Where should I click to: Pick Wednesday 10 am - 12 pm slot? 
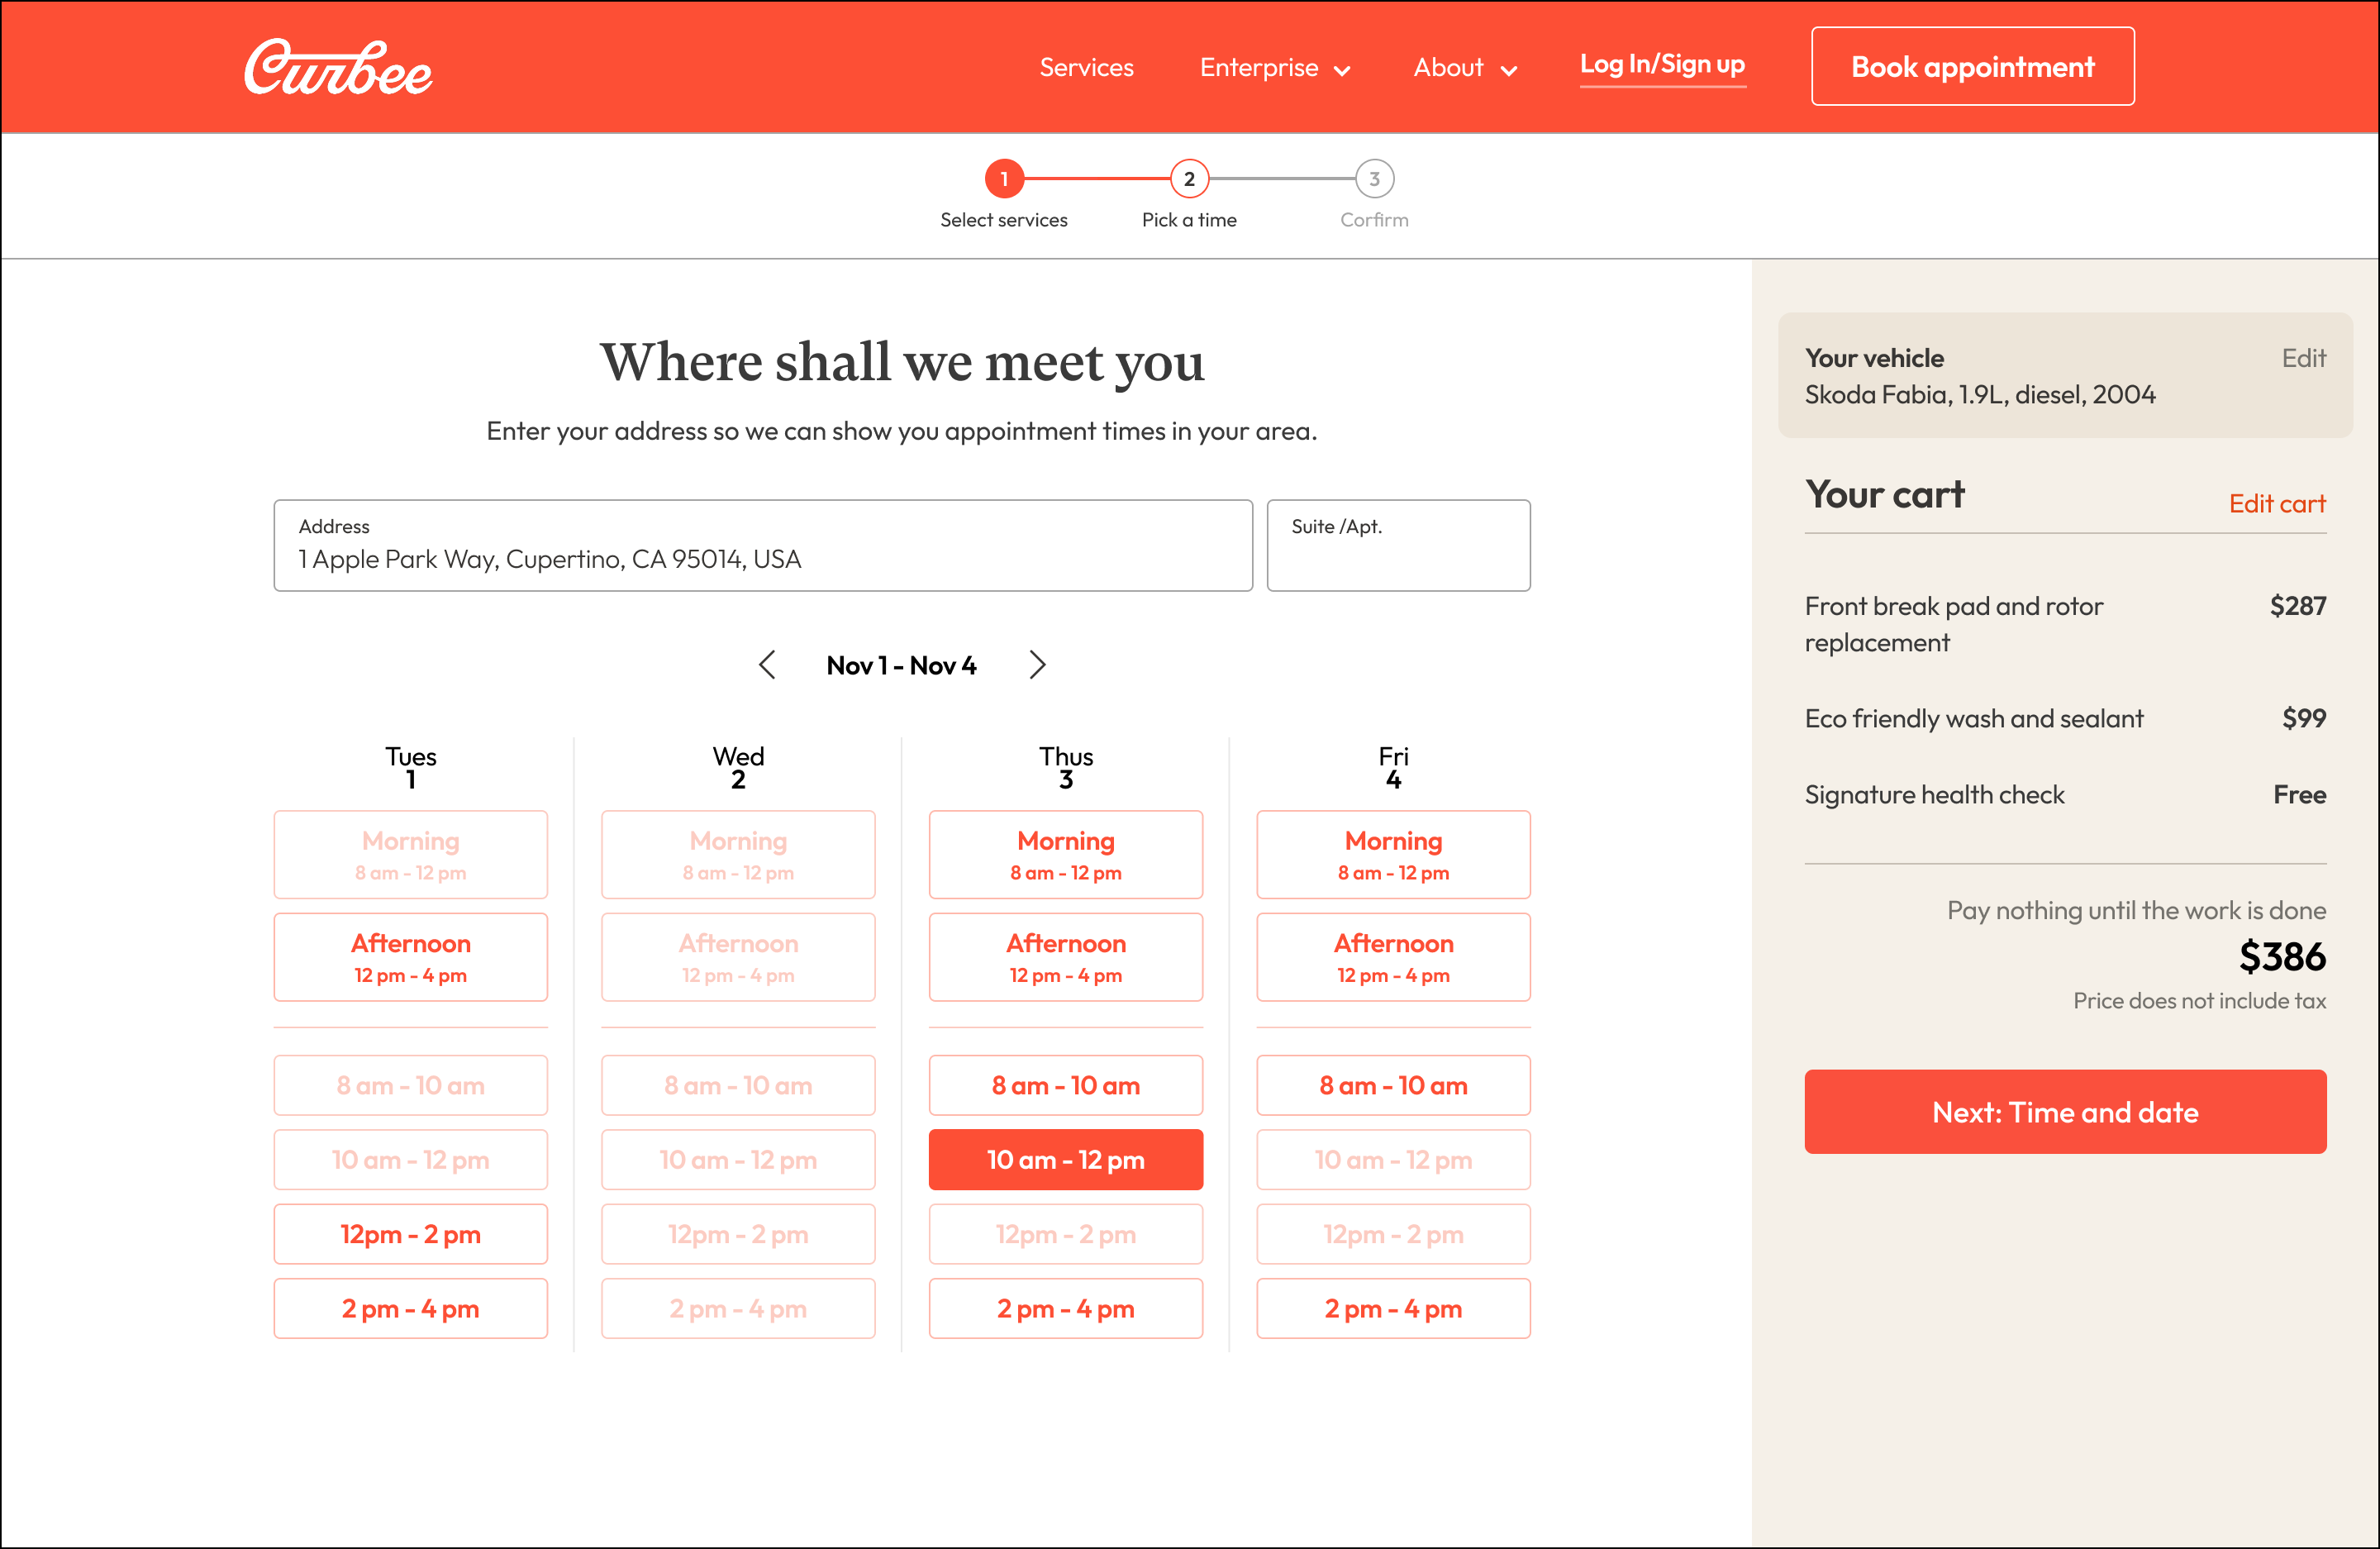tap(738, 1160)
